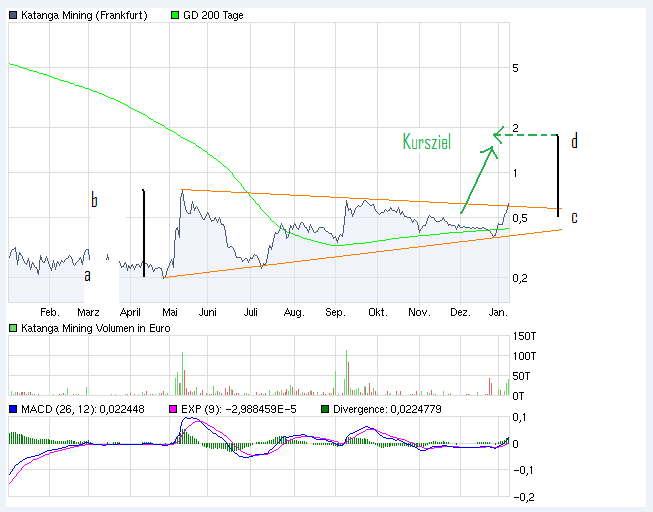Click the MACD axis value '-0,2'
Screen dimensions: 653x512
(524, 497)
